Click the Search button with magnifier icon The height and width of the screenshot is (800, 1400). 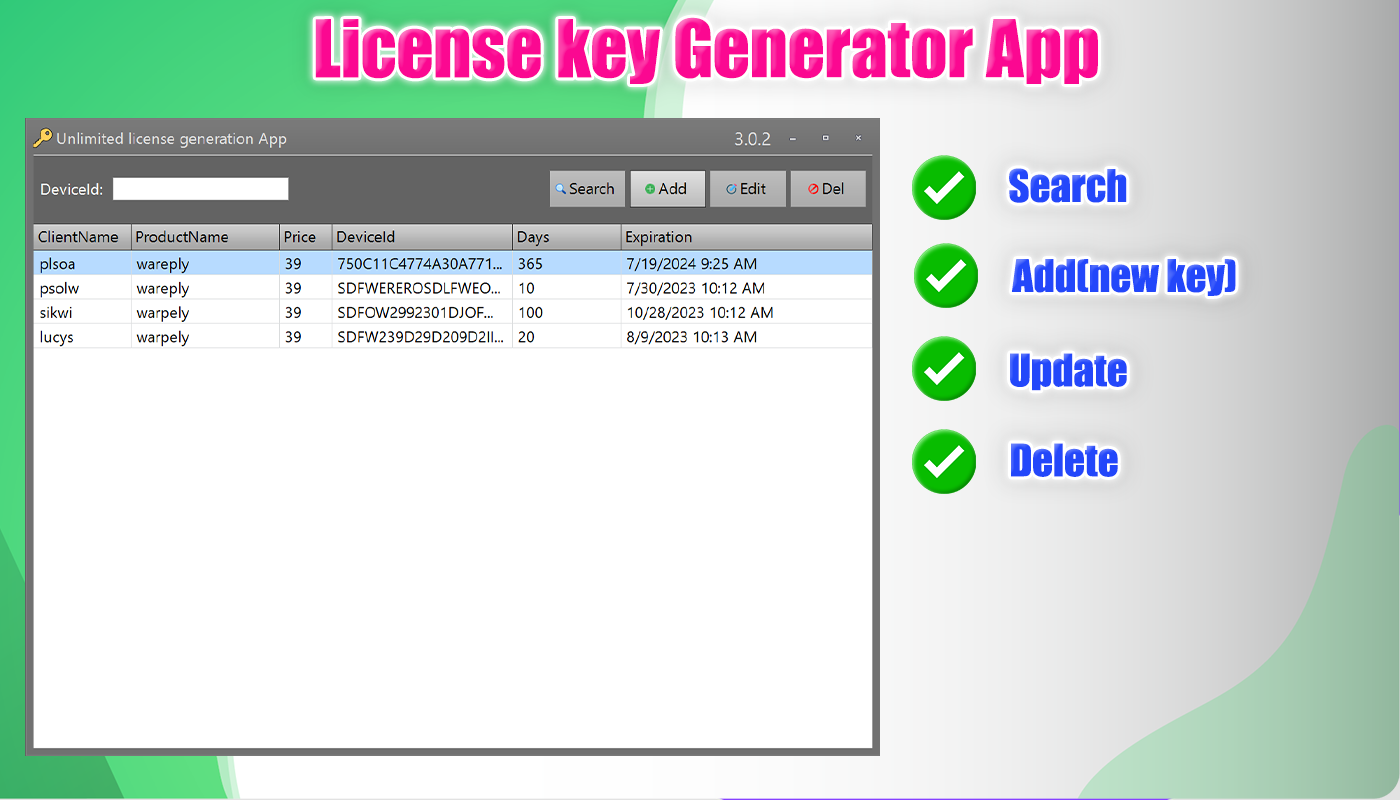tap(587, 189)
